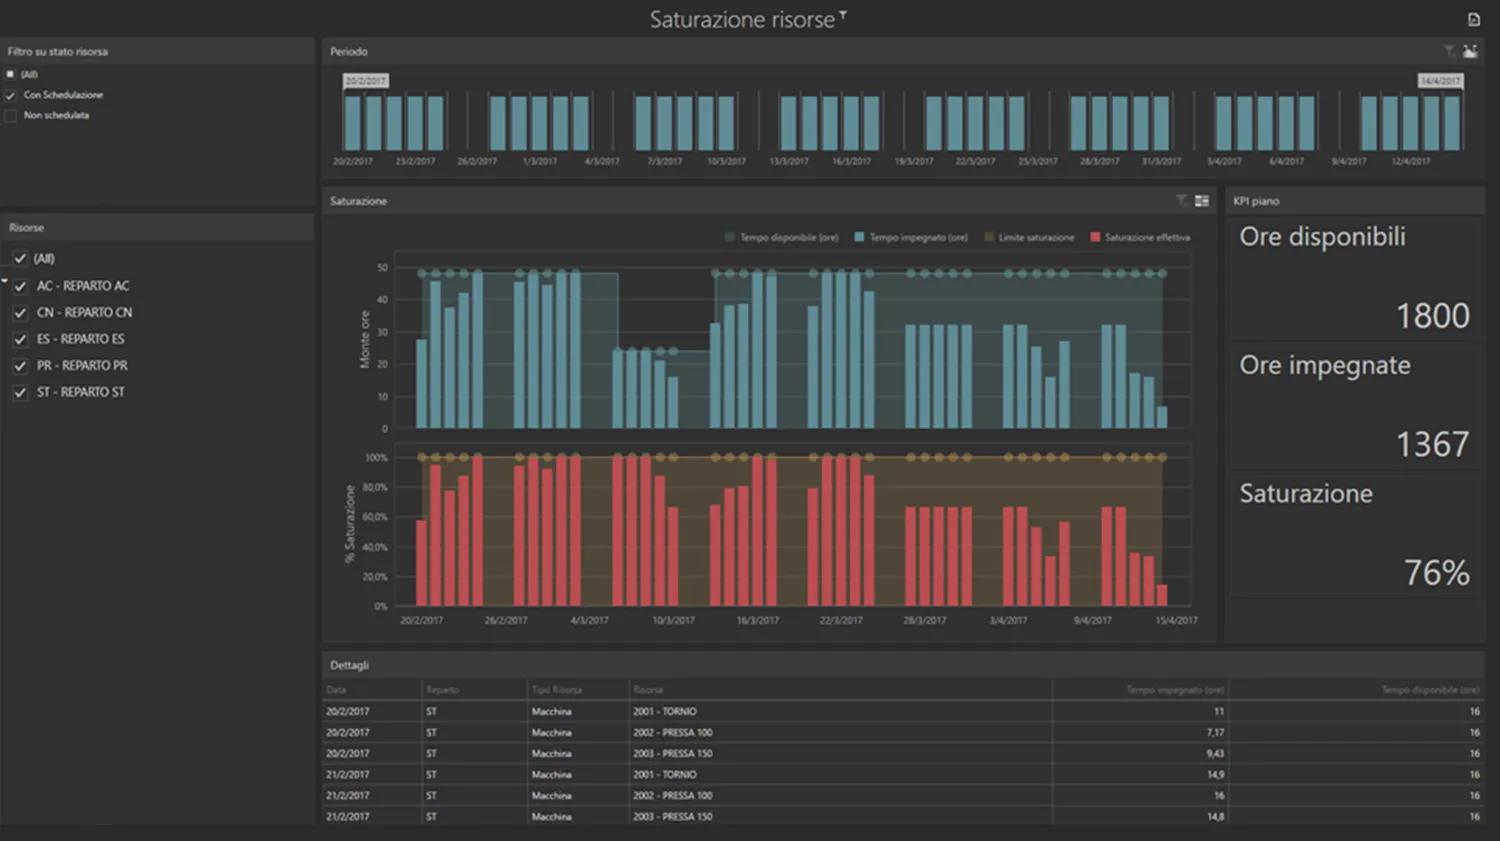Uncheck Con Schedulazione filter
Image resolution: width=1500 pixels, height=841 pixels.
coord(10,95)
